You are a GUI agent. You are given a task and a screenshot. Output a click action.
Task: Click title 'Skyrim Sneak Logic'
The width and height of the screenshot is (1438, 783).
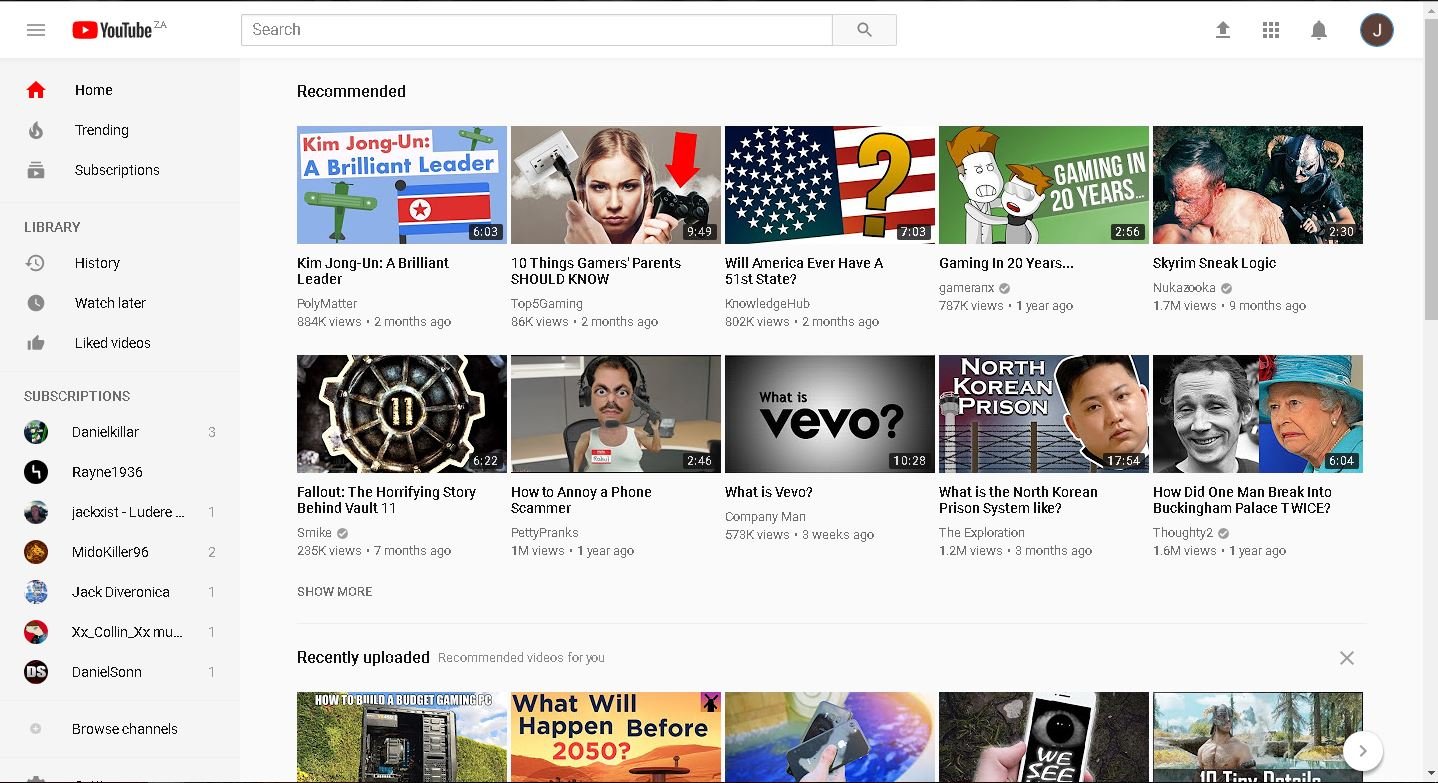(x=1214, y=263)
